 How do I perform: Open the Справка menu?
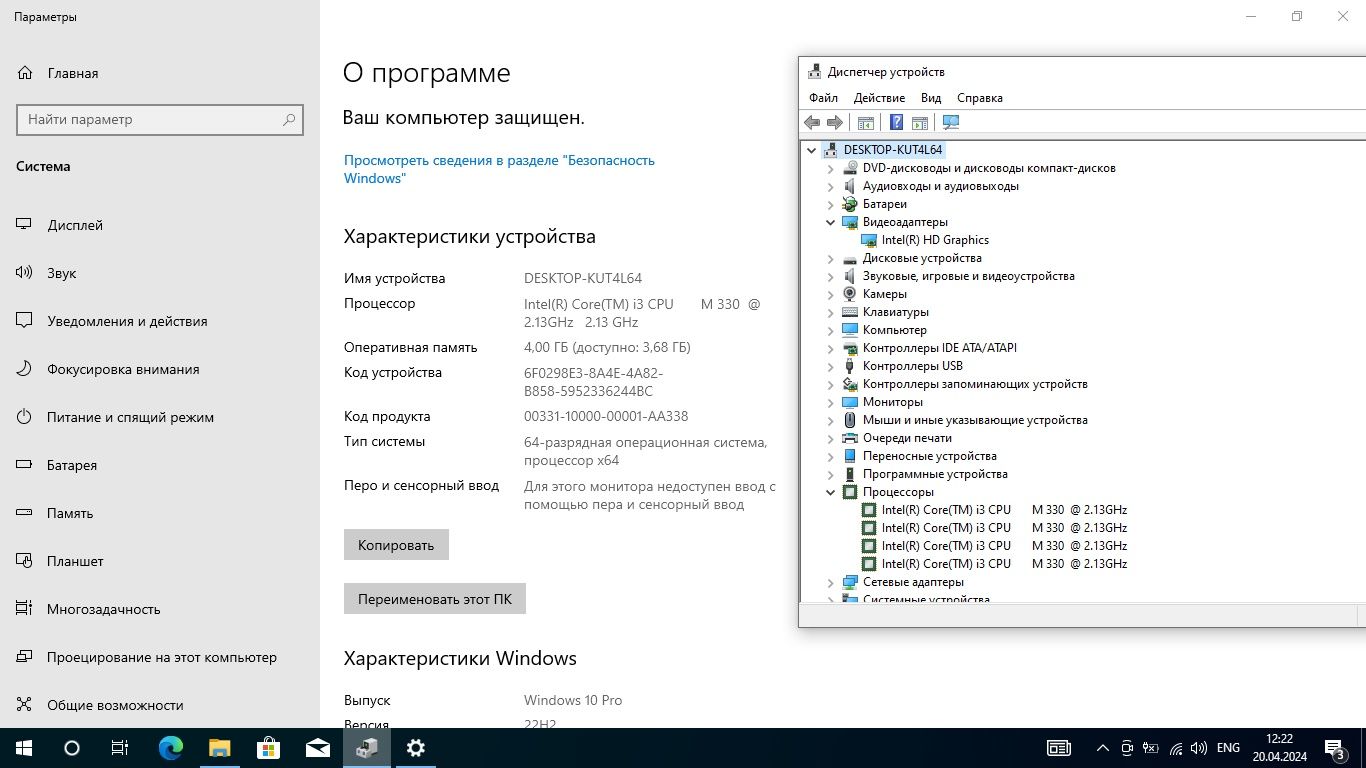pyautogui.click(x=979, y=98)
